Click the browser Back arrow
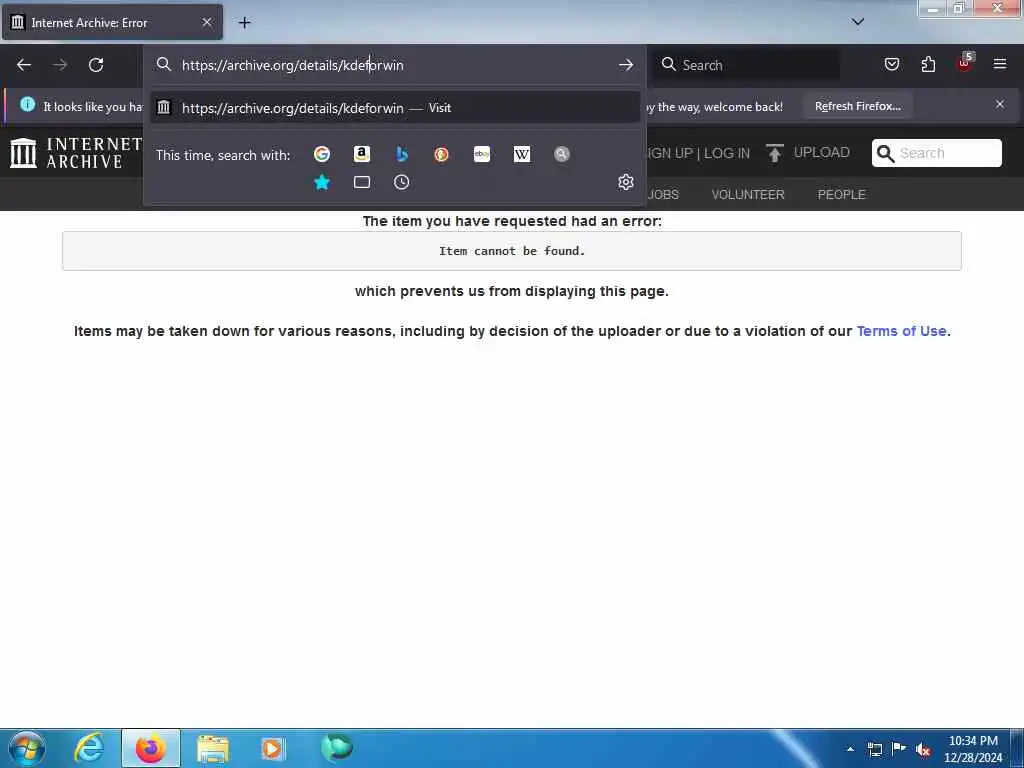 [x=24, y=65]
